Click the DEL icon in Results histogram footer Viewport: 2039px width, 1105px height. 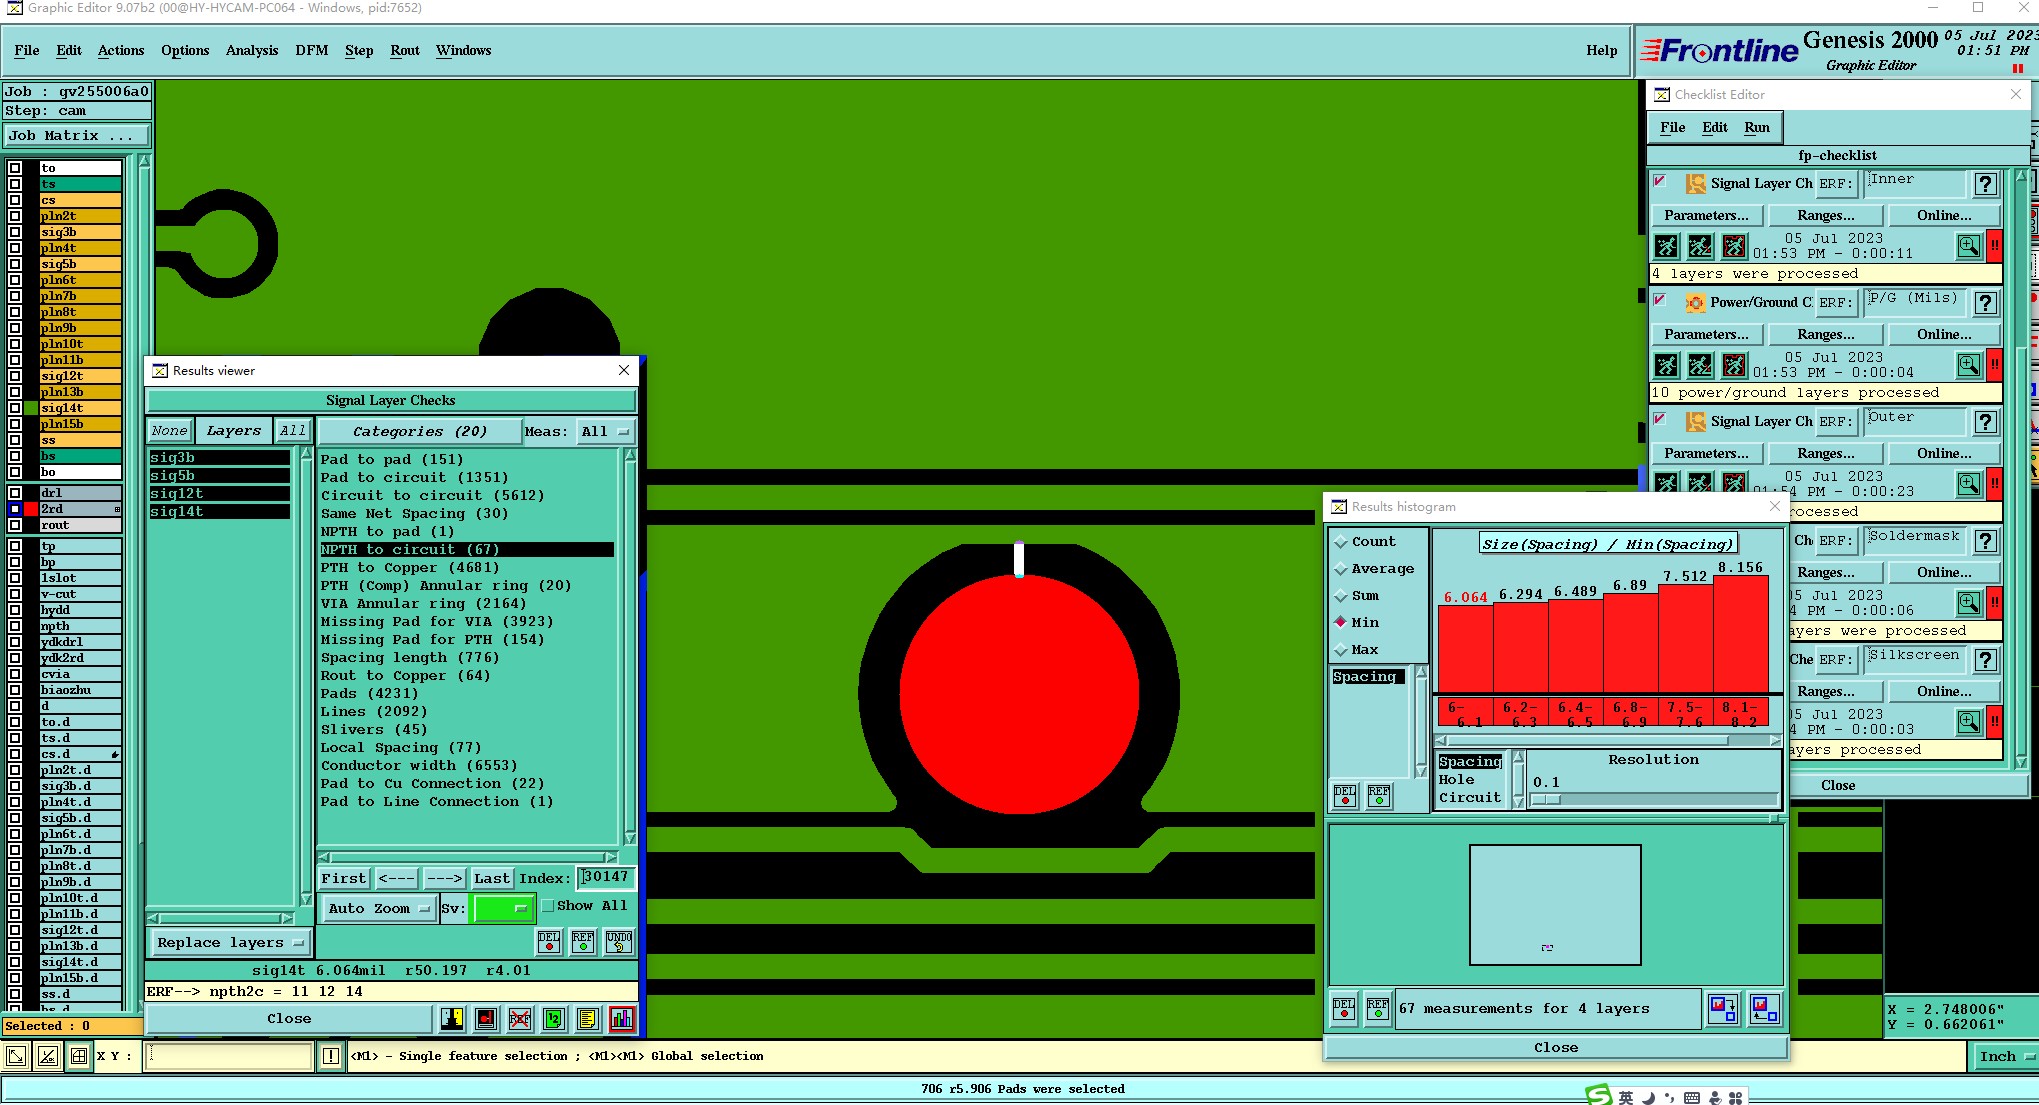pos(1344,1008)
